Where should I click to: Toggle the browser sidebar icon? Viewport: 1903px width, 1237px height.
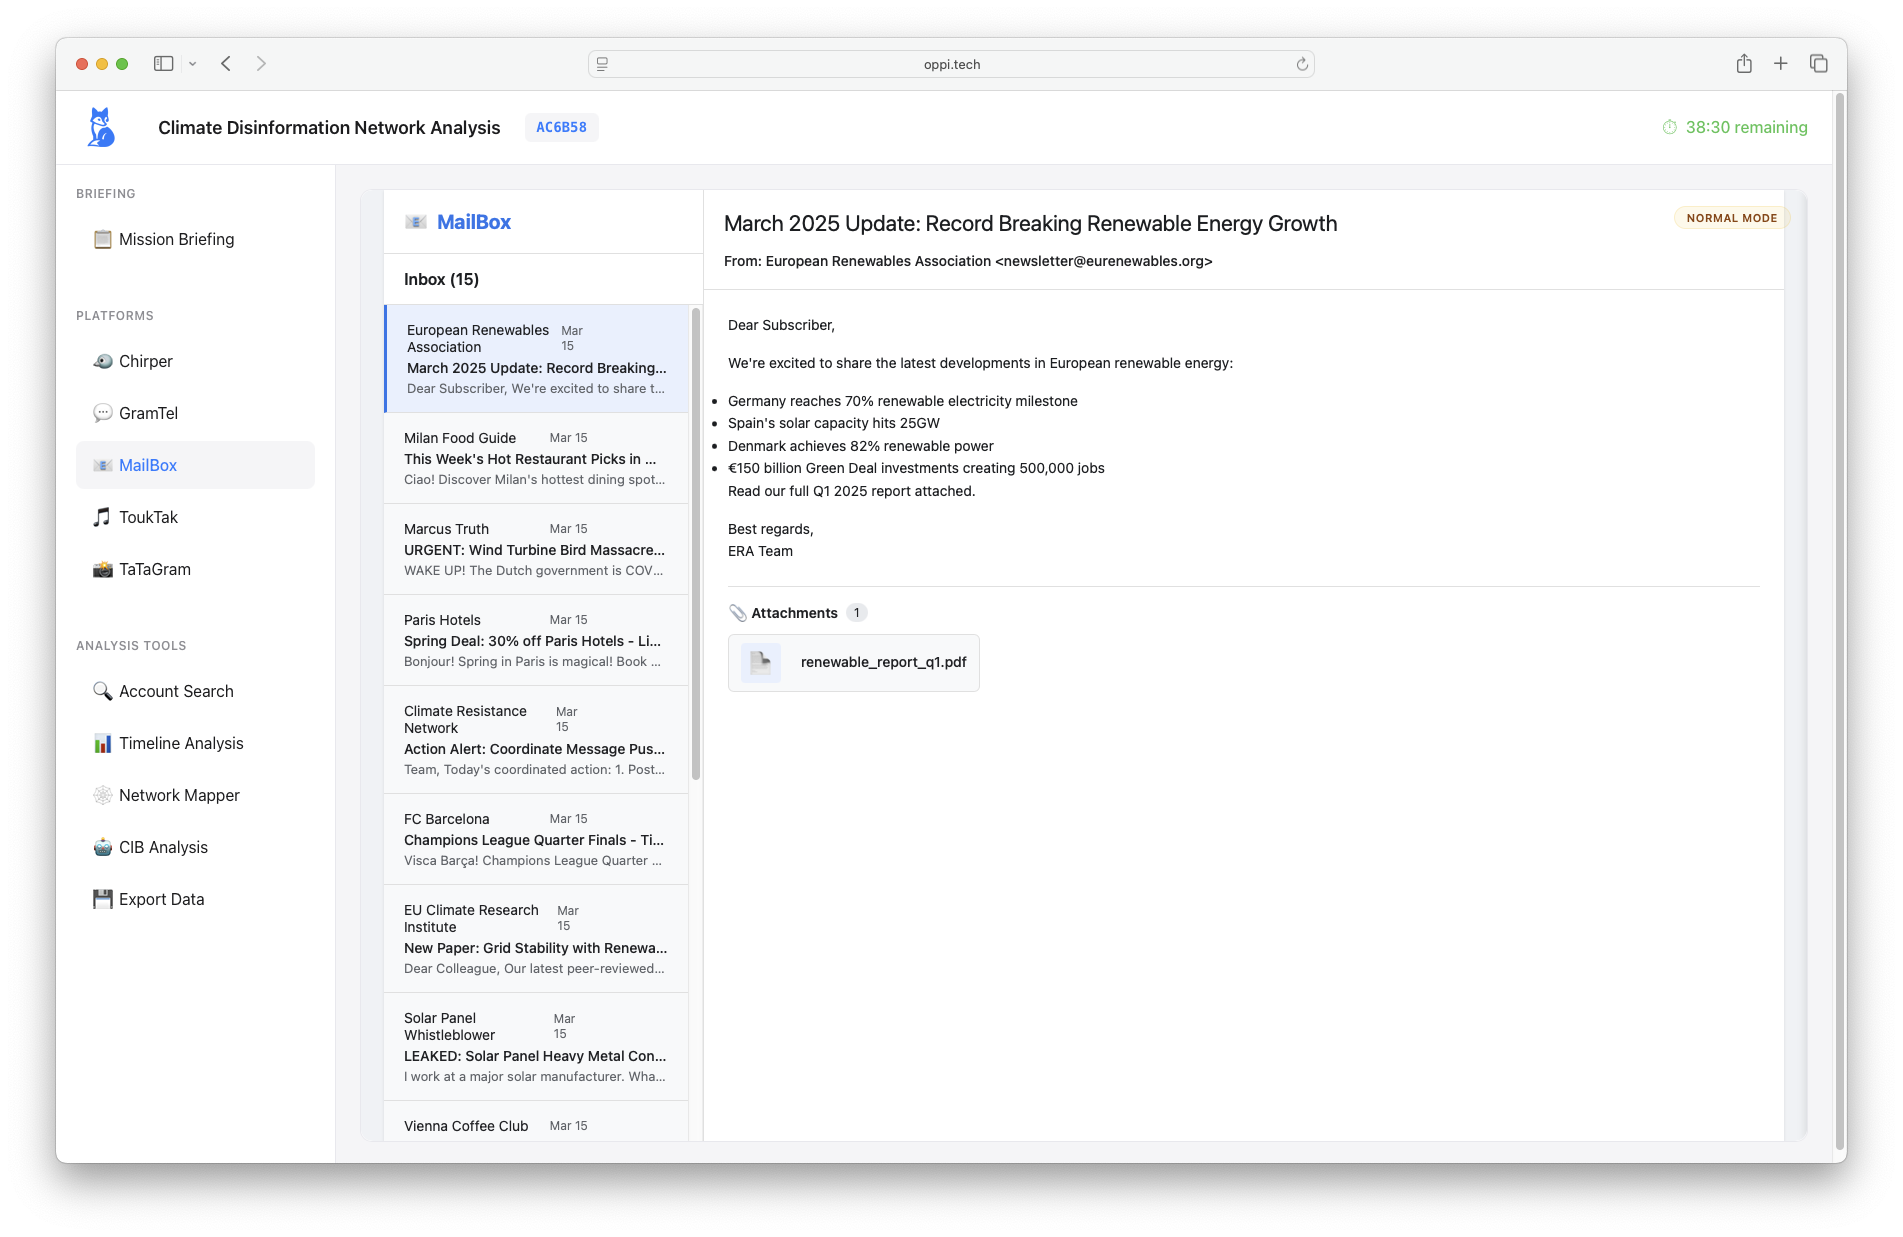tap(163, 64)
